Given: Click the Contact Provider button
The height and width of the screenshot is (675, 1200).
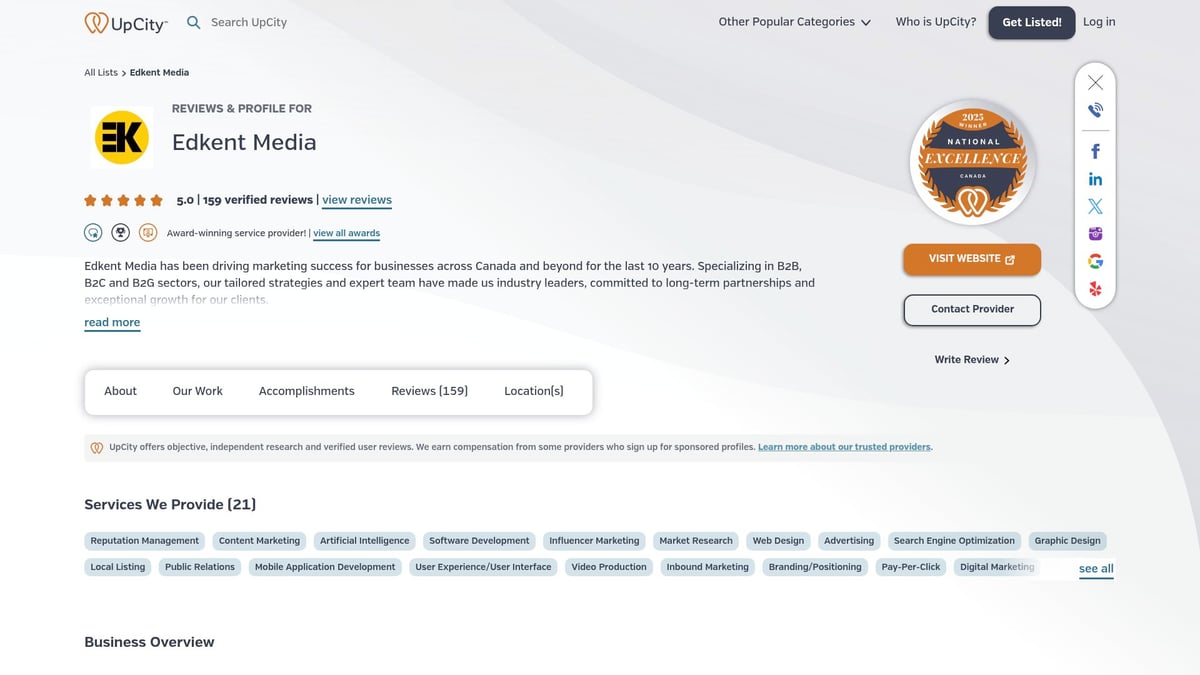Looking at the screenshot, I should click(x=972, y=310).
